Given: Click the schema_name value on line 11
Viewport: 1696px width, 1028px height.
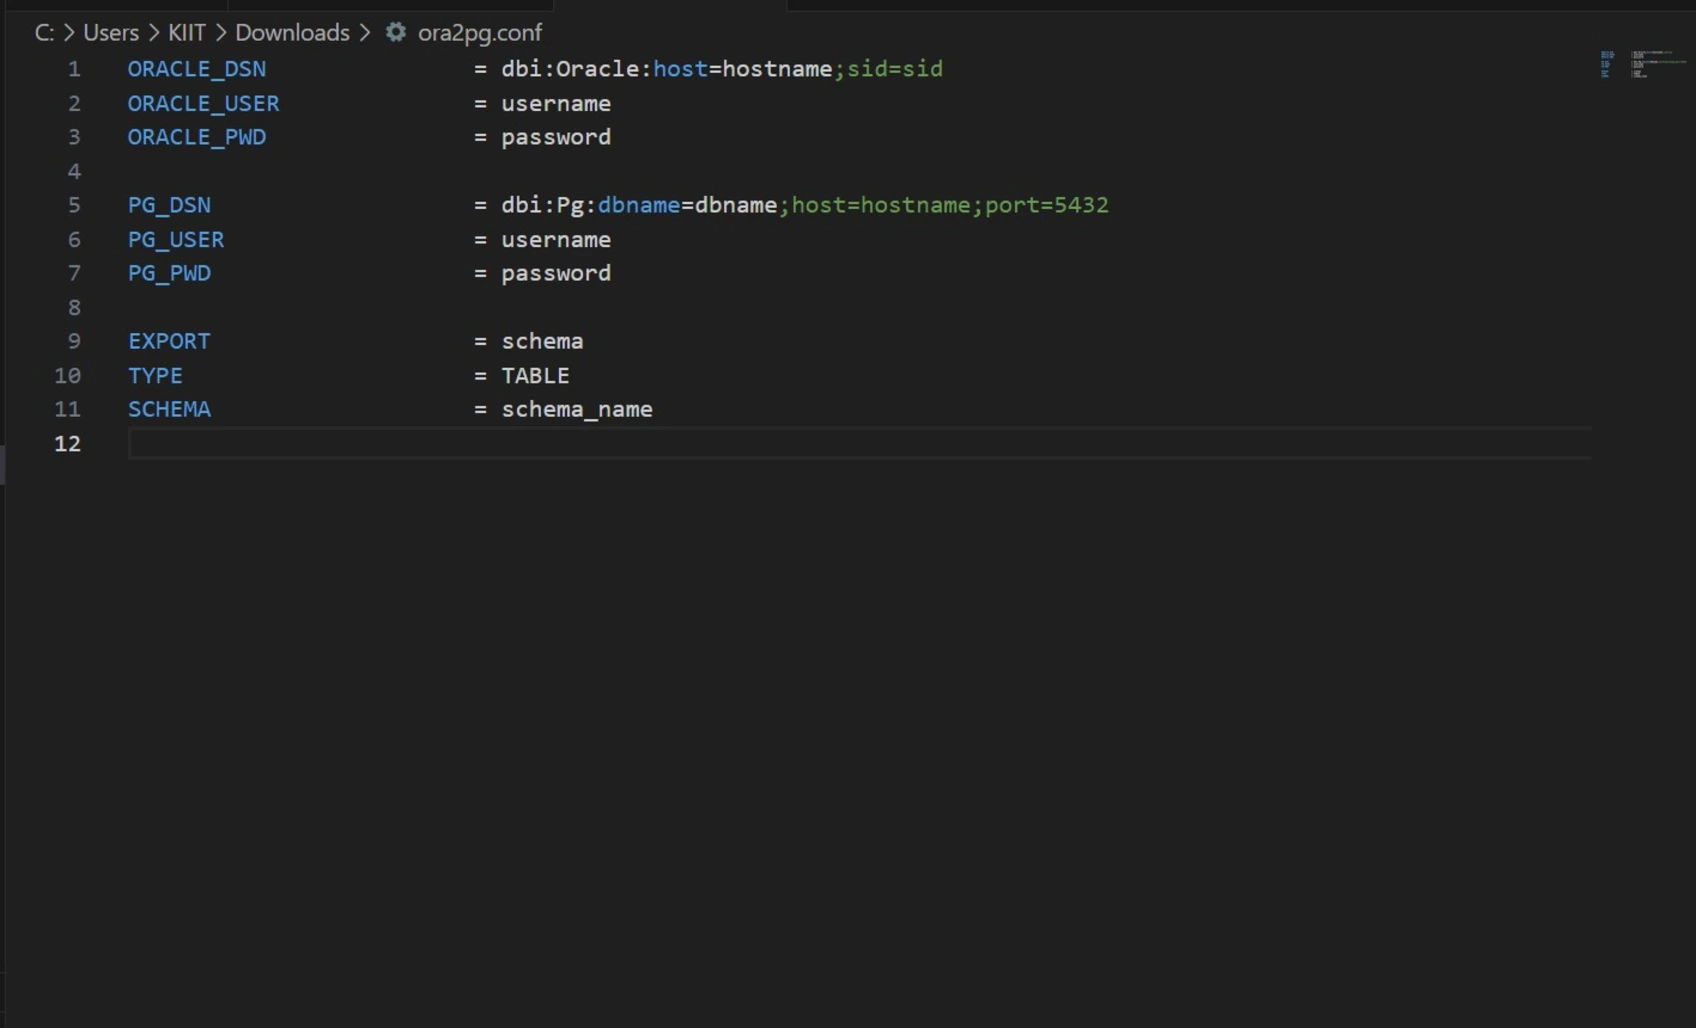Looking at the screenshot, I should [x=577, y=409].
